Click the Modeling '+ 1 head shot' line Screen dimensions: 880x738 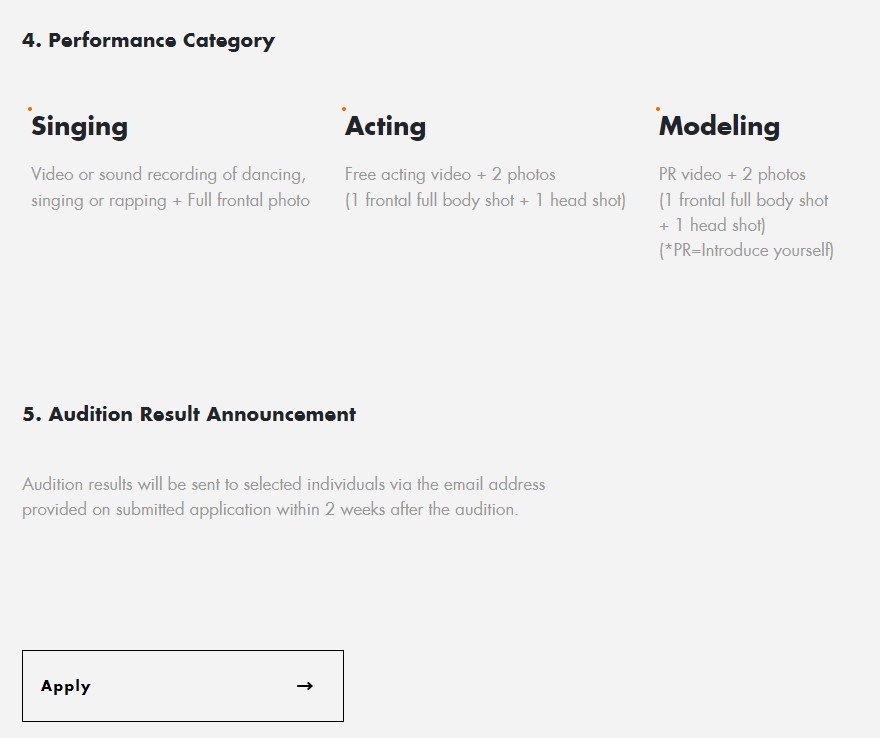click(x=712, y=226)
